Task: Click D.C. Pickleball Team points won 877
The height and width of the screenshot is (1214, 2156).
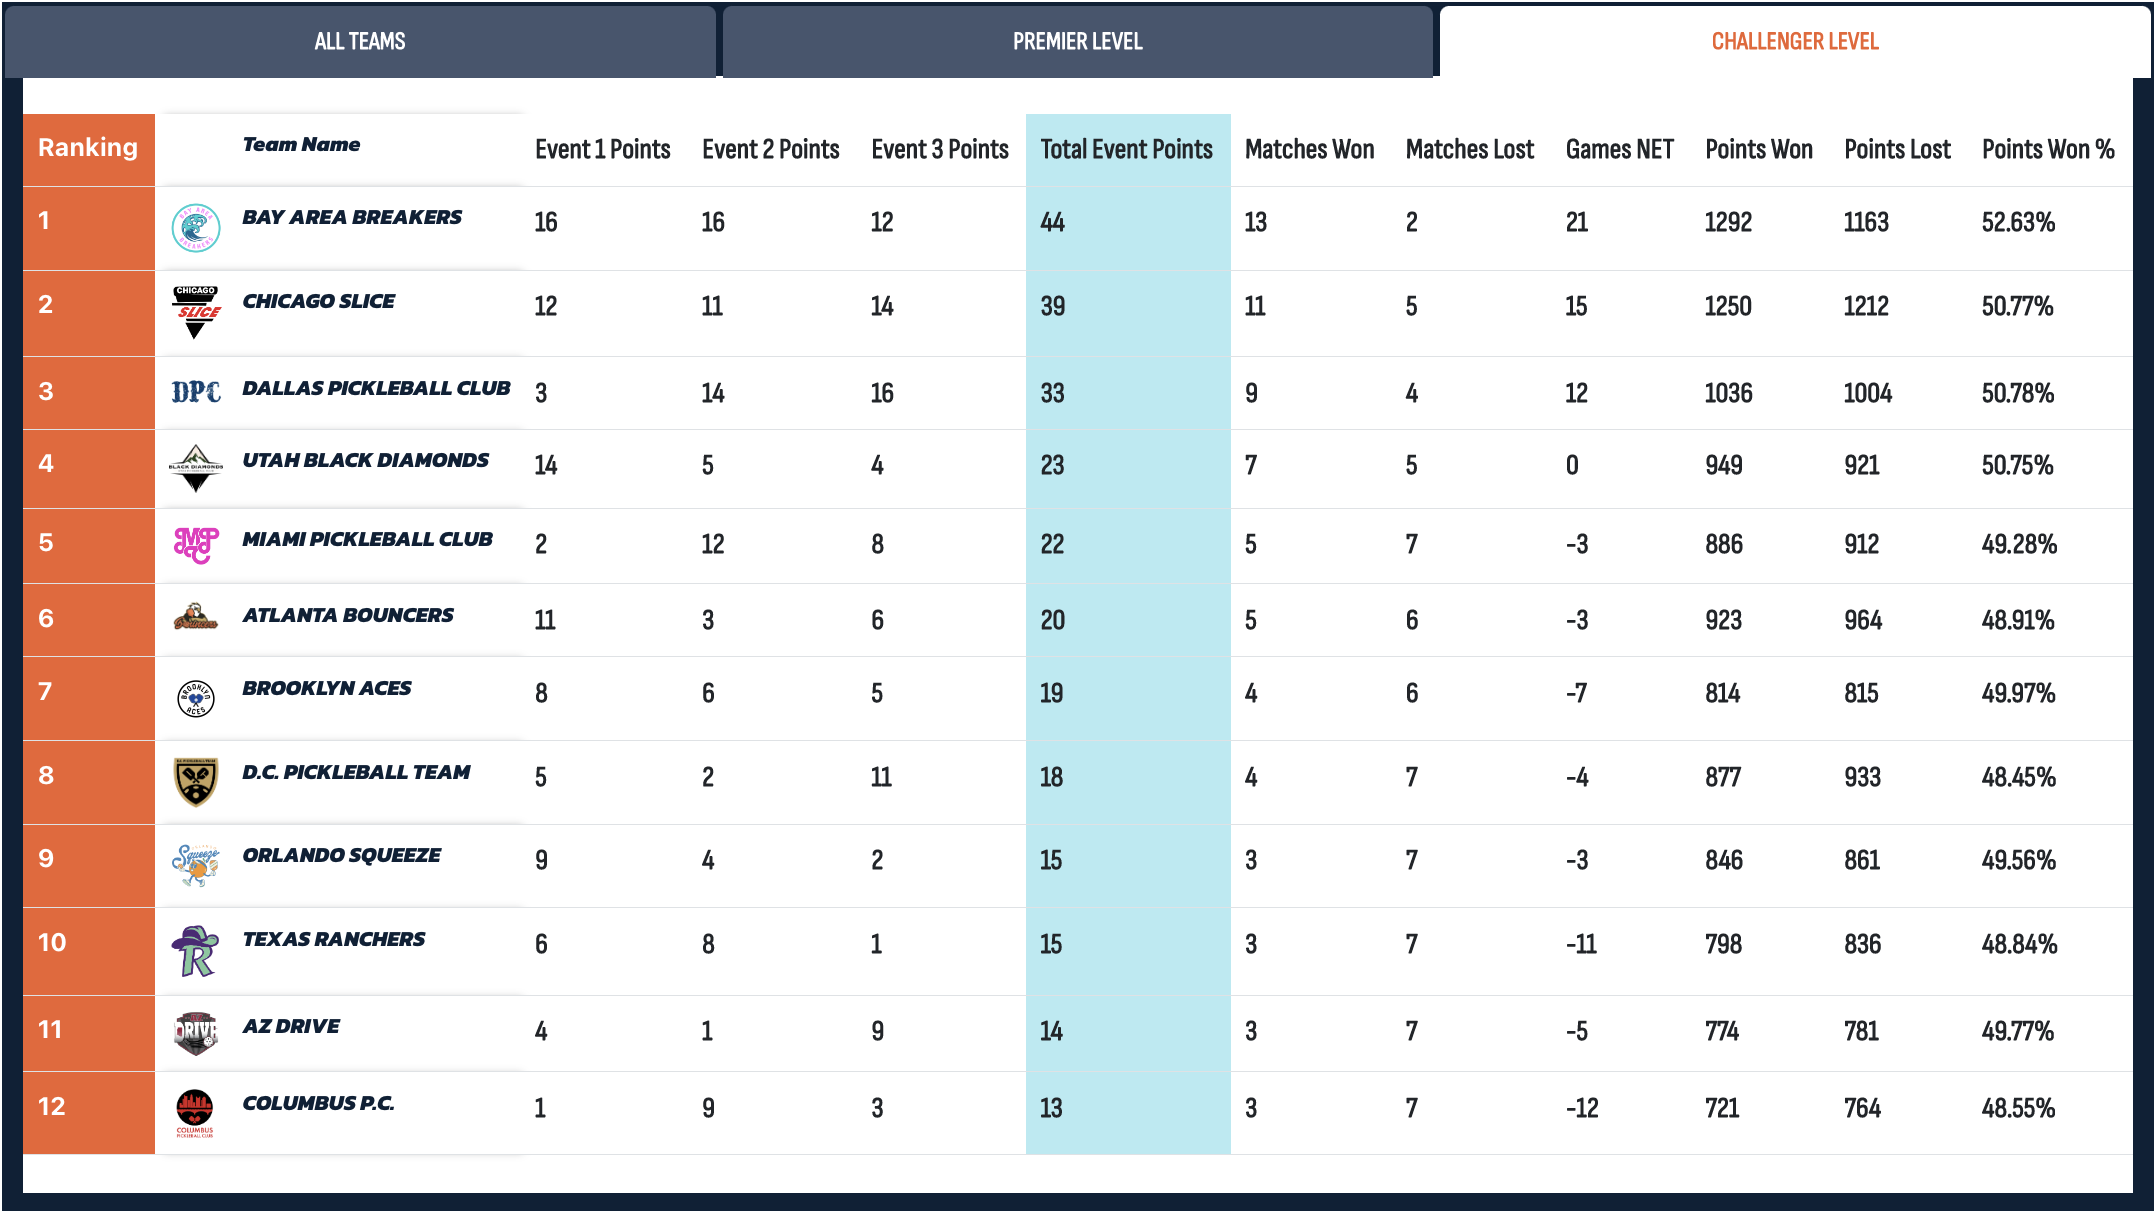Action: tap(1723, 777)
